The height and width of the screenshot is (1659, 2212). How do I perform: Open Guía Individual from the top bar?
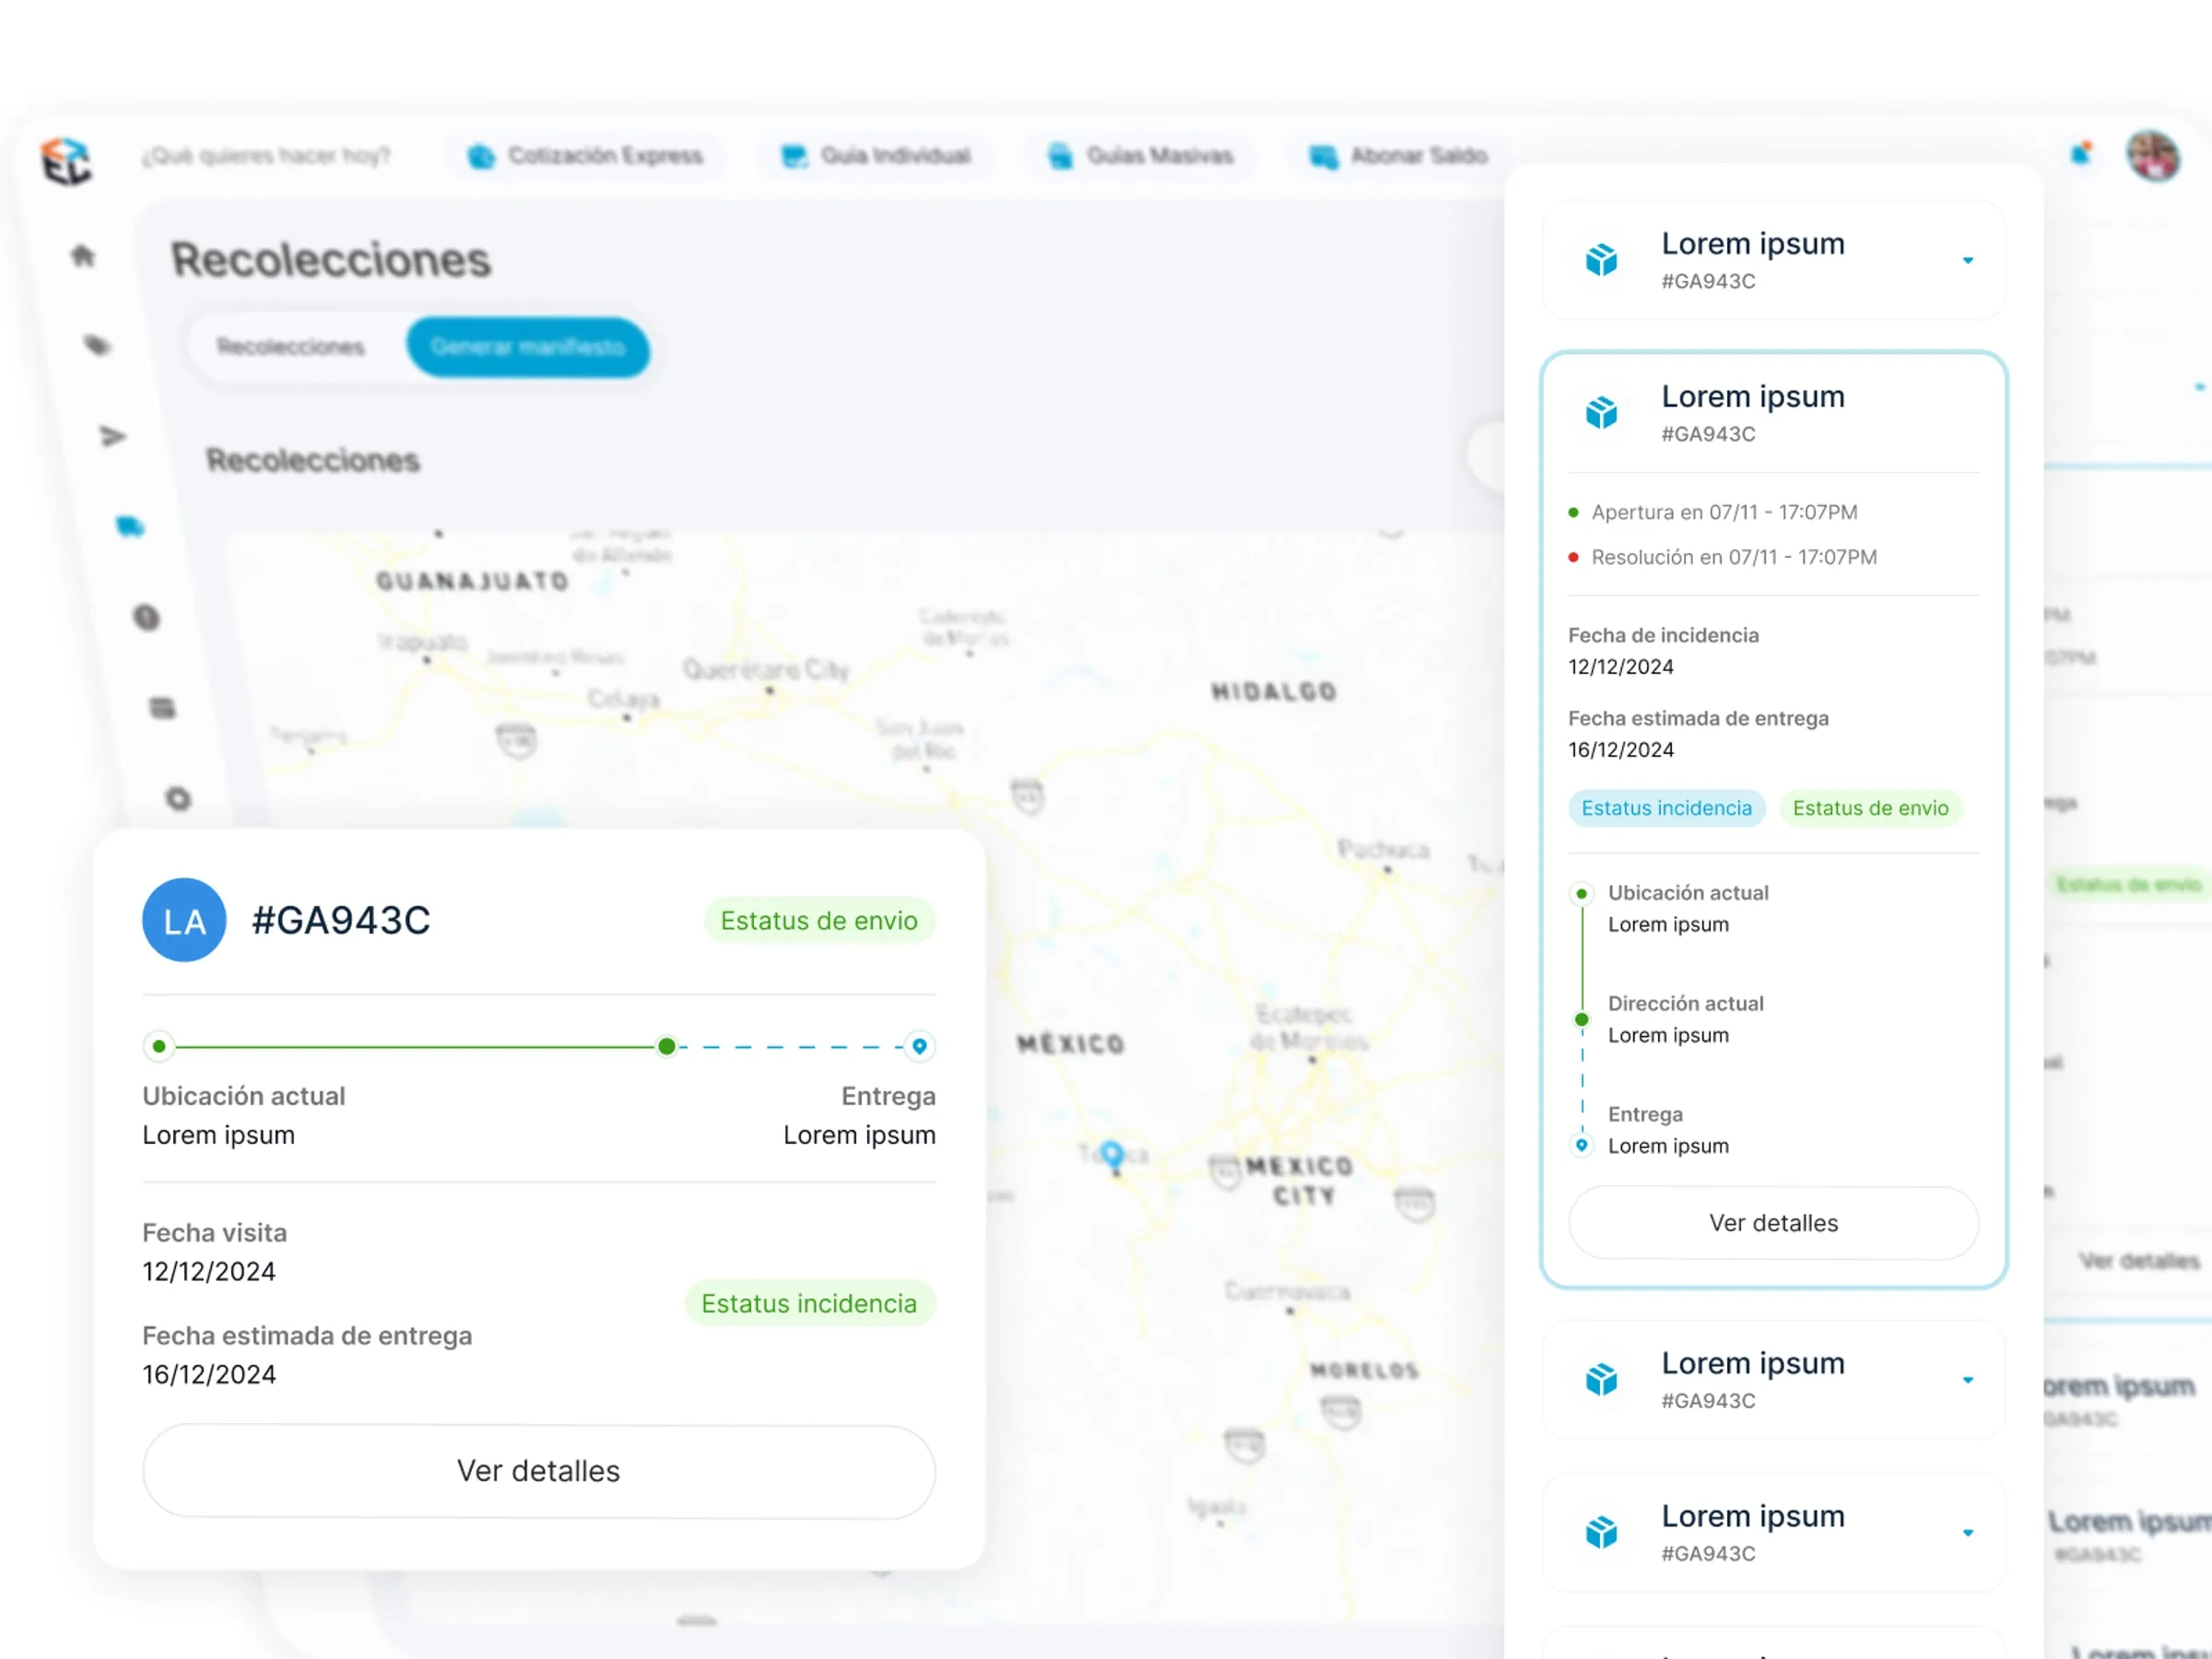(876, 156)
